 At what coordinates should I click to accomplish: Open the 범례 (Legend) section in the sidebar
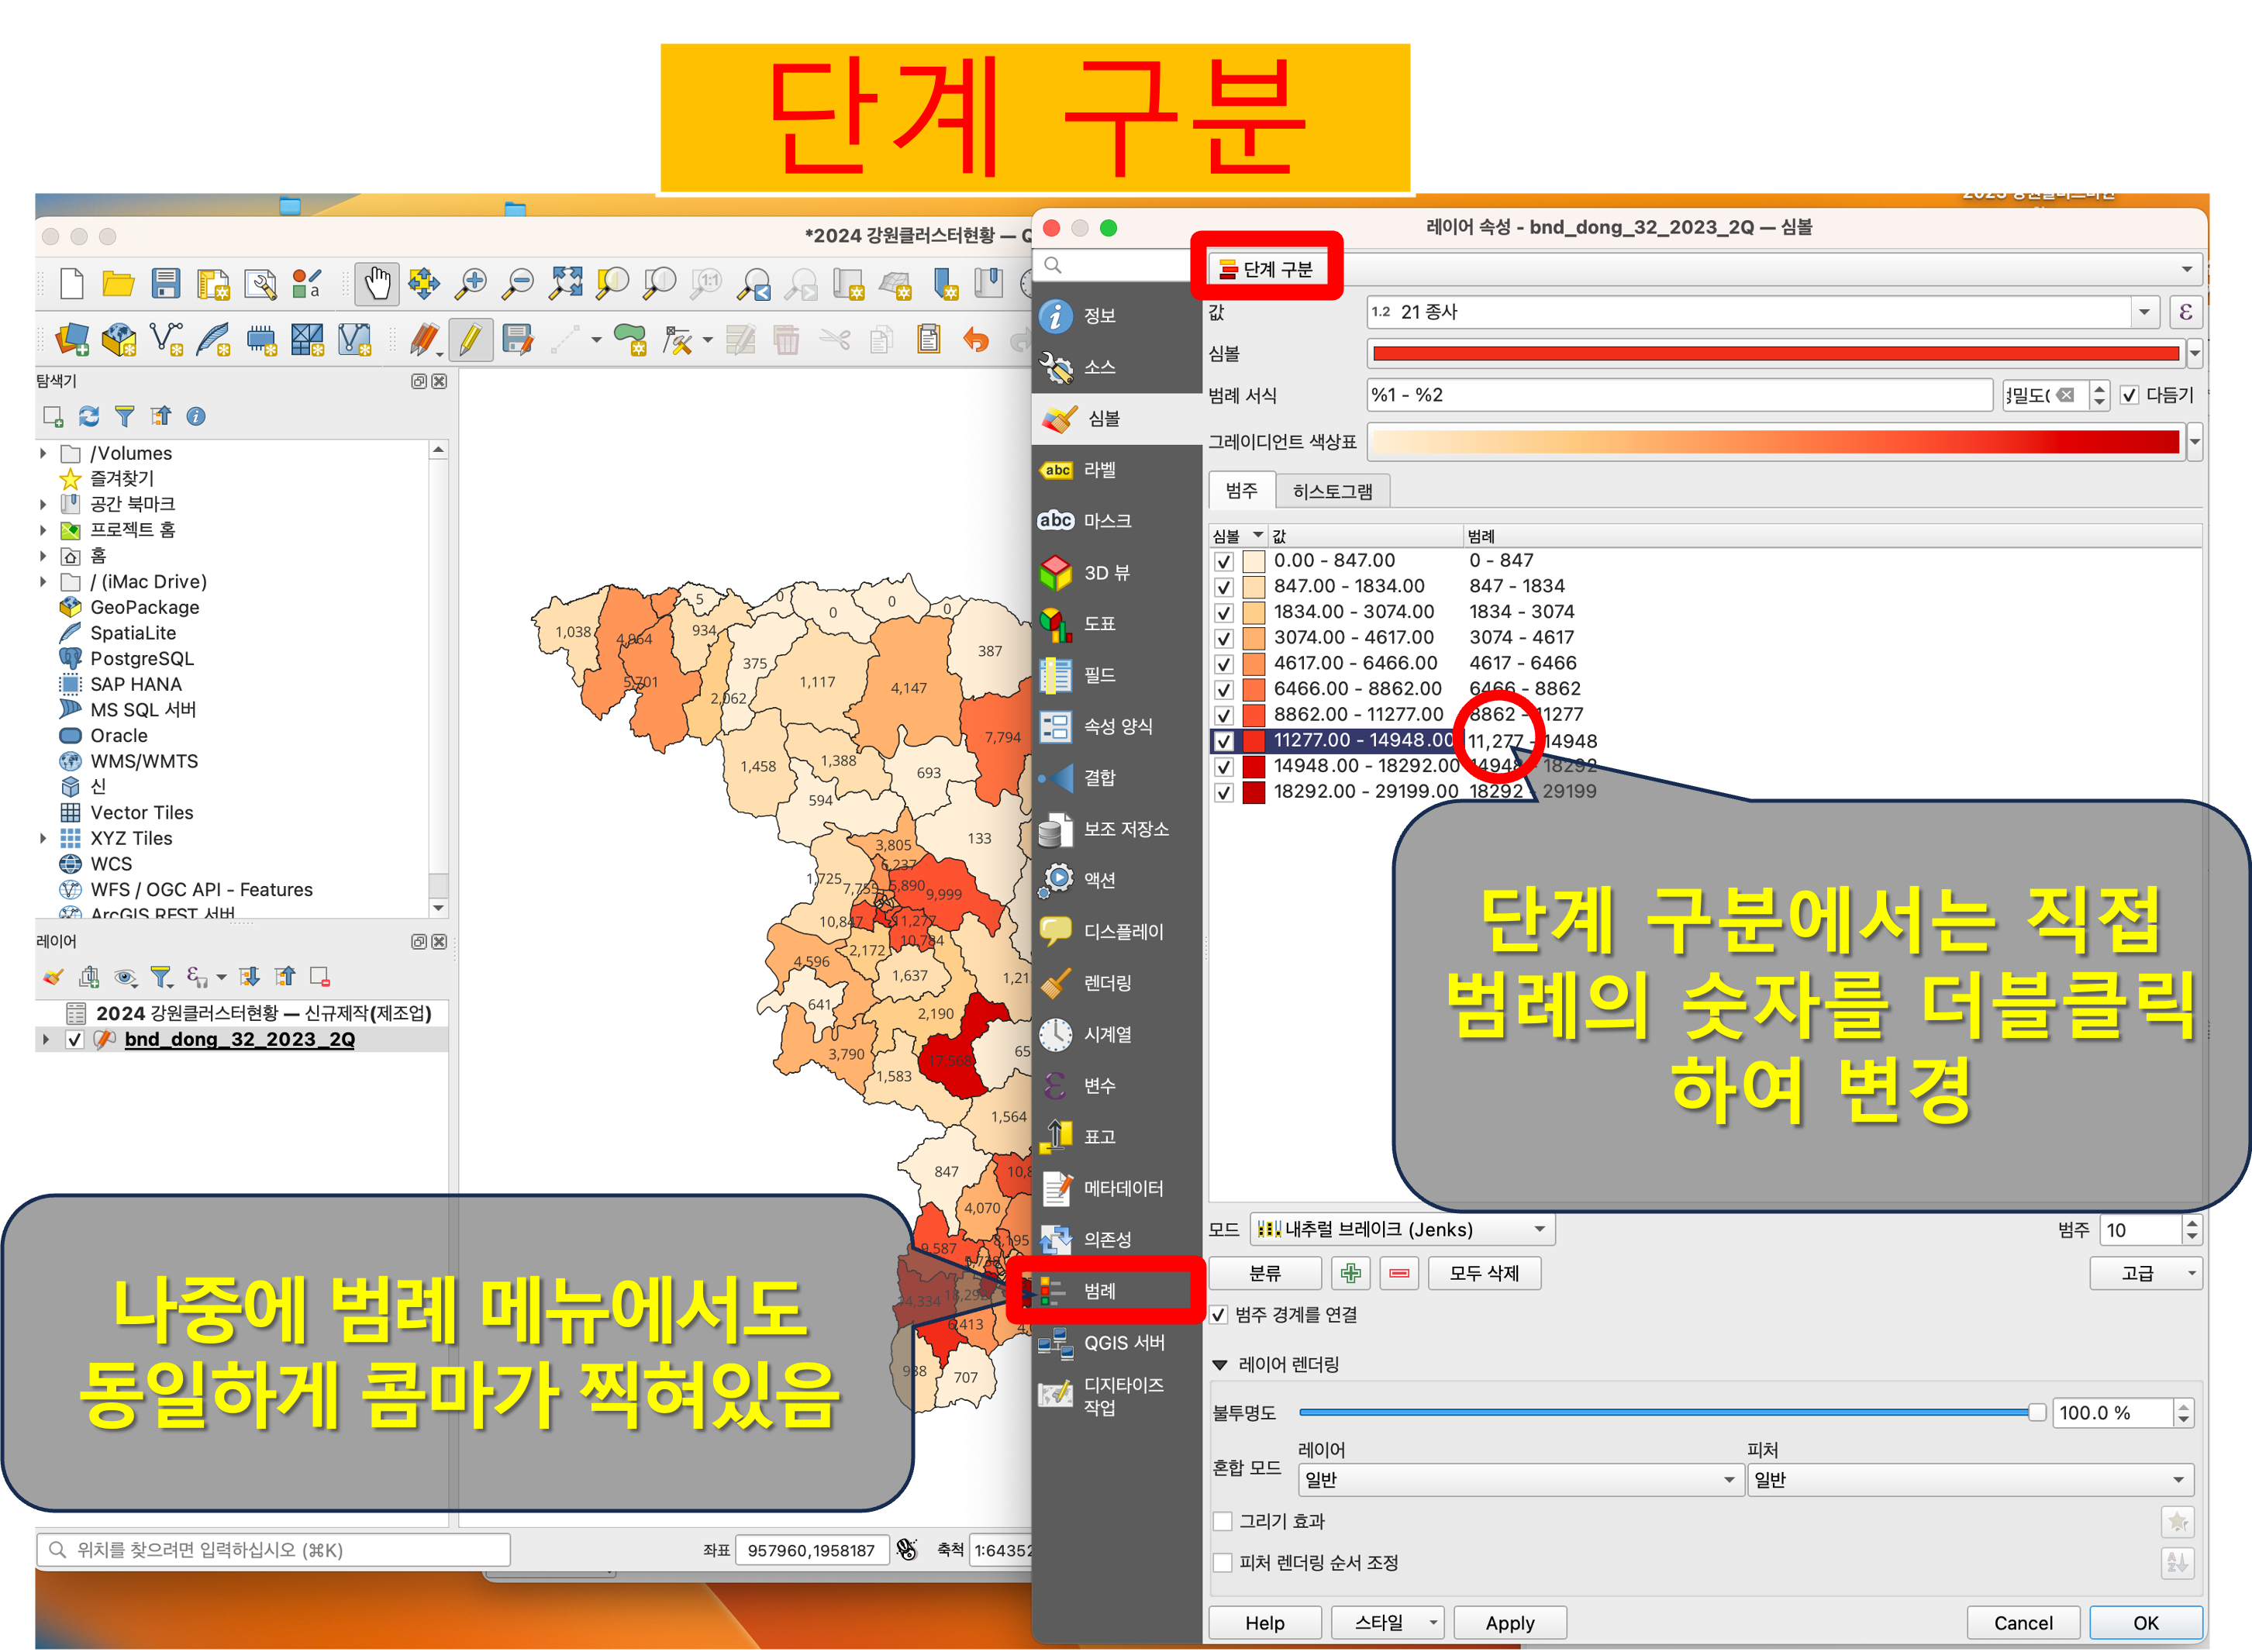tap(1100, 1291)
